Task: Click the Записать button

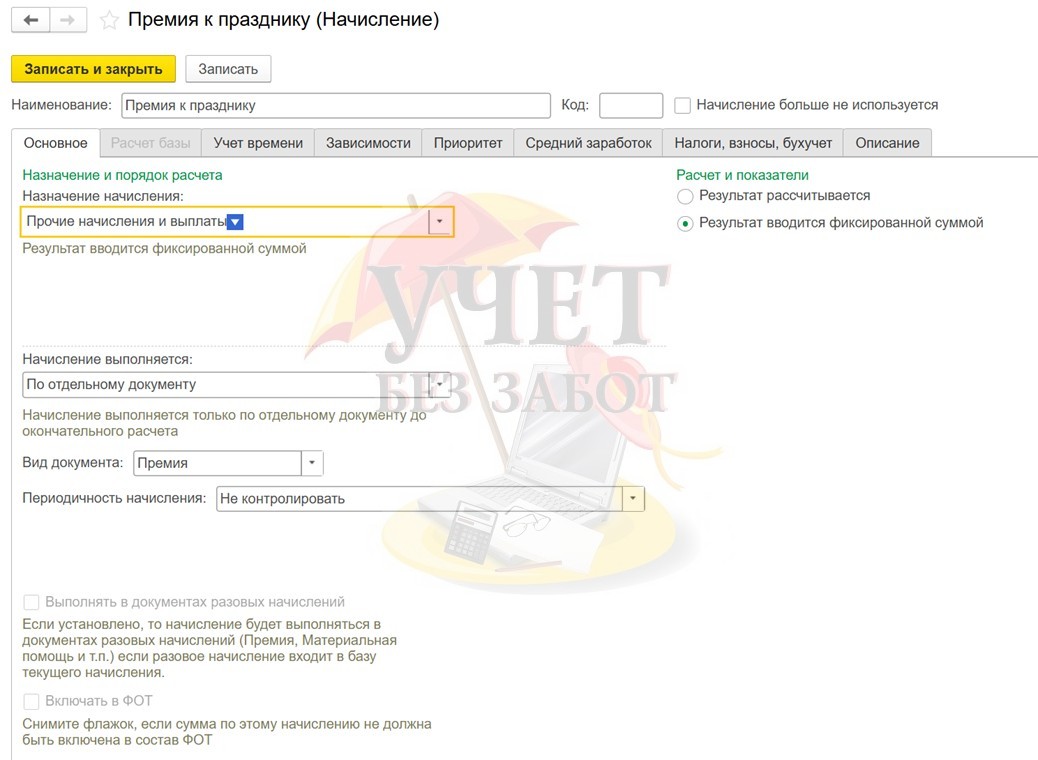Action: click(x=228, y=69)
